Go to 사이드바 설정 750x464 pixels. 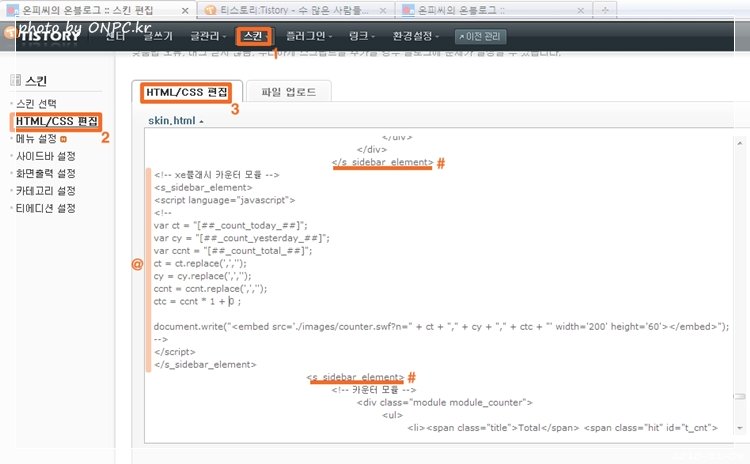click(x=45, y=156)
